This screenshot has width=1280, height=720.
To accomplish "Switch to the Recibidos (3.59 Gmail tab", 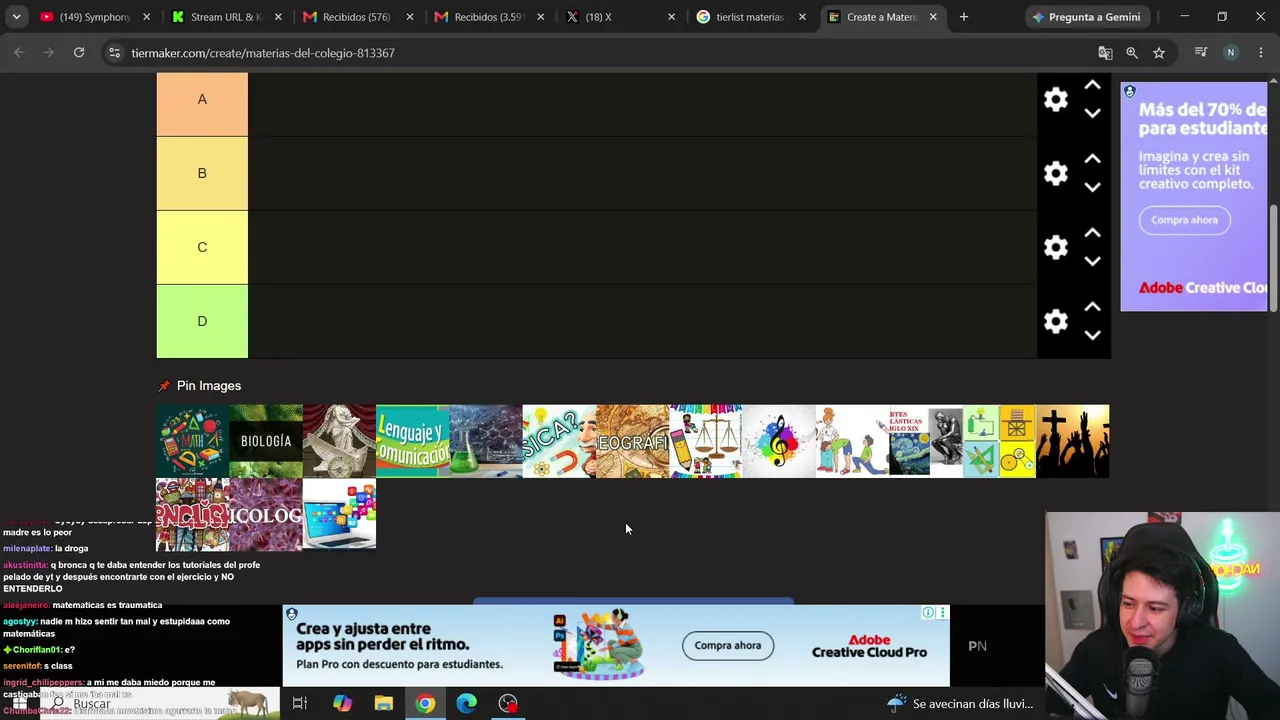I will tap(488, 17).
